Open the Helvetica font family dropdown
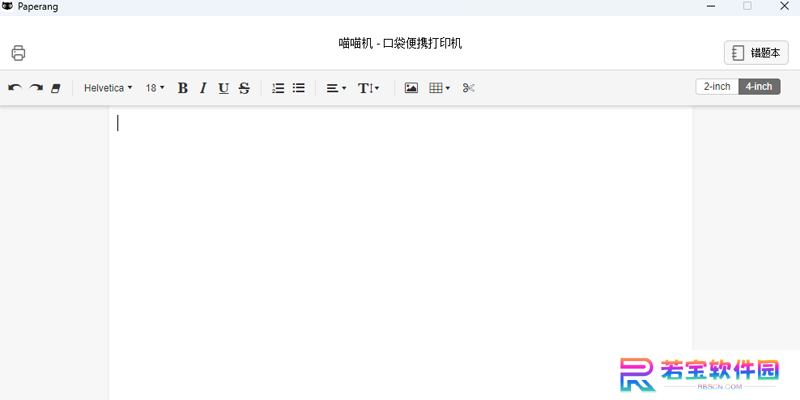Image resolution: width=800 pixels, height=400 pixels. (x=108, y=88)
